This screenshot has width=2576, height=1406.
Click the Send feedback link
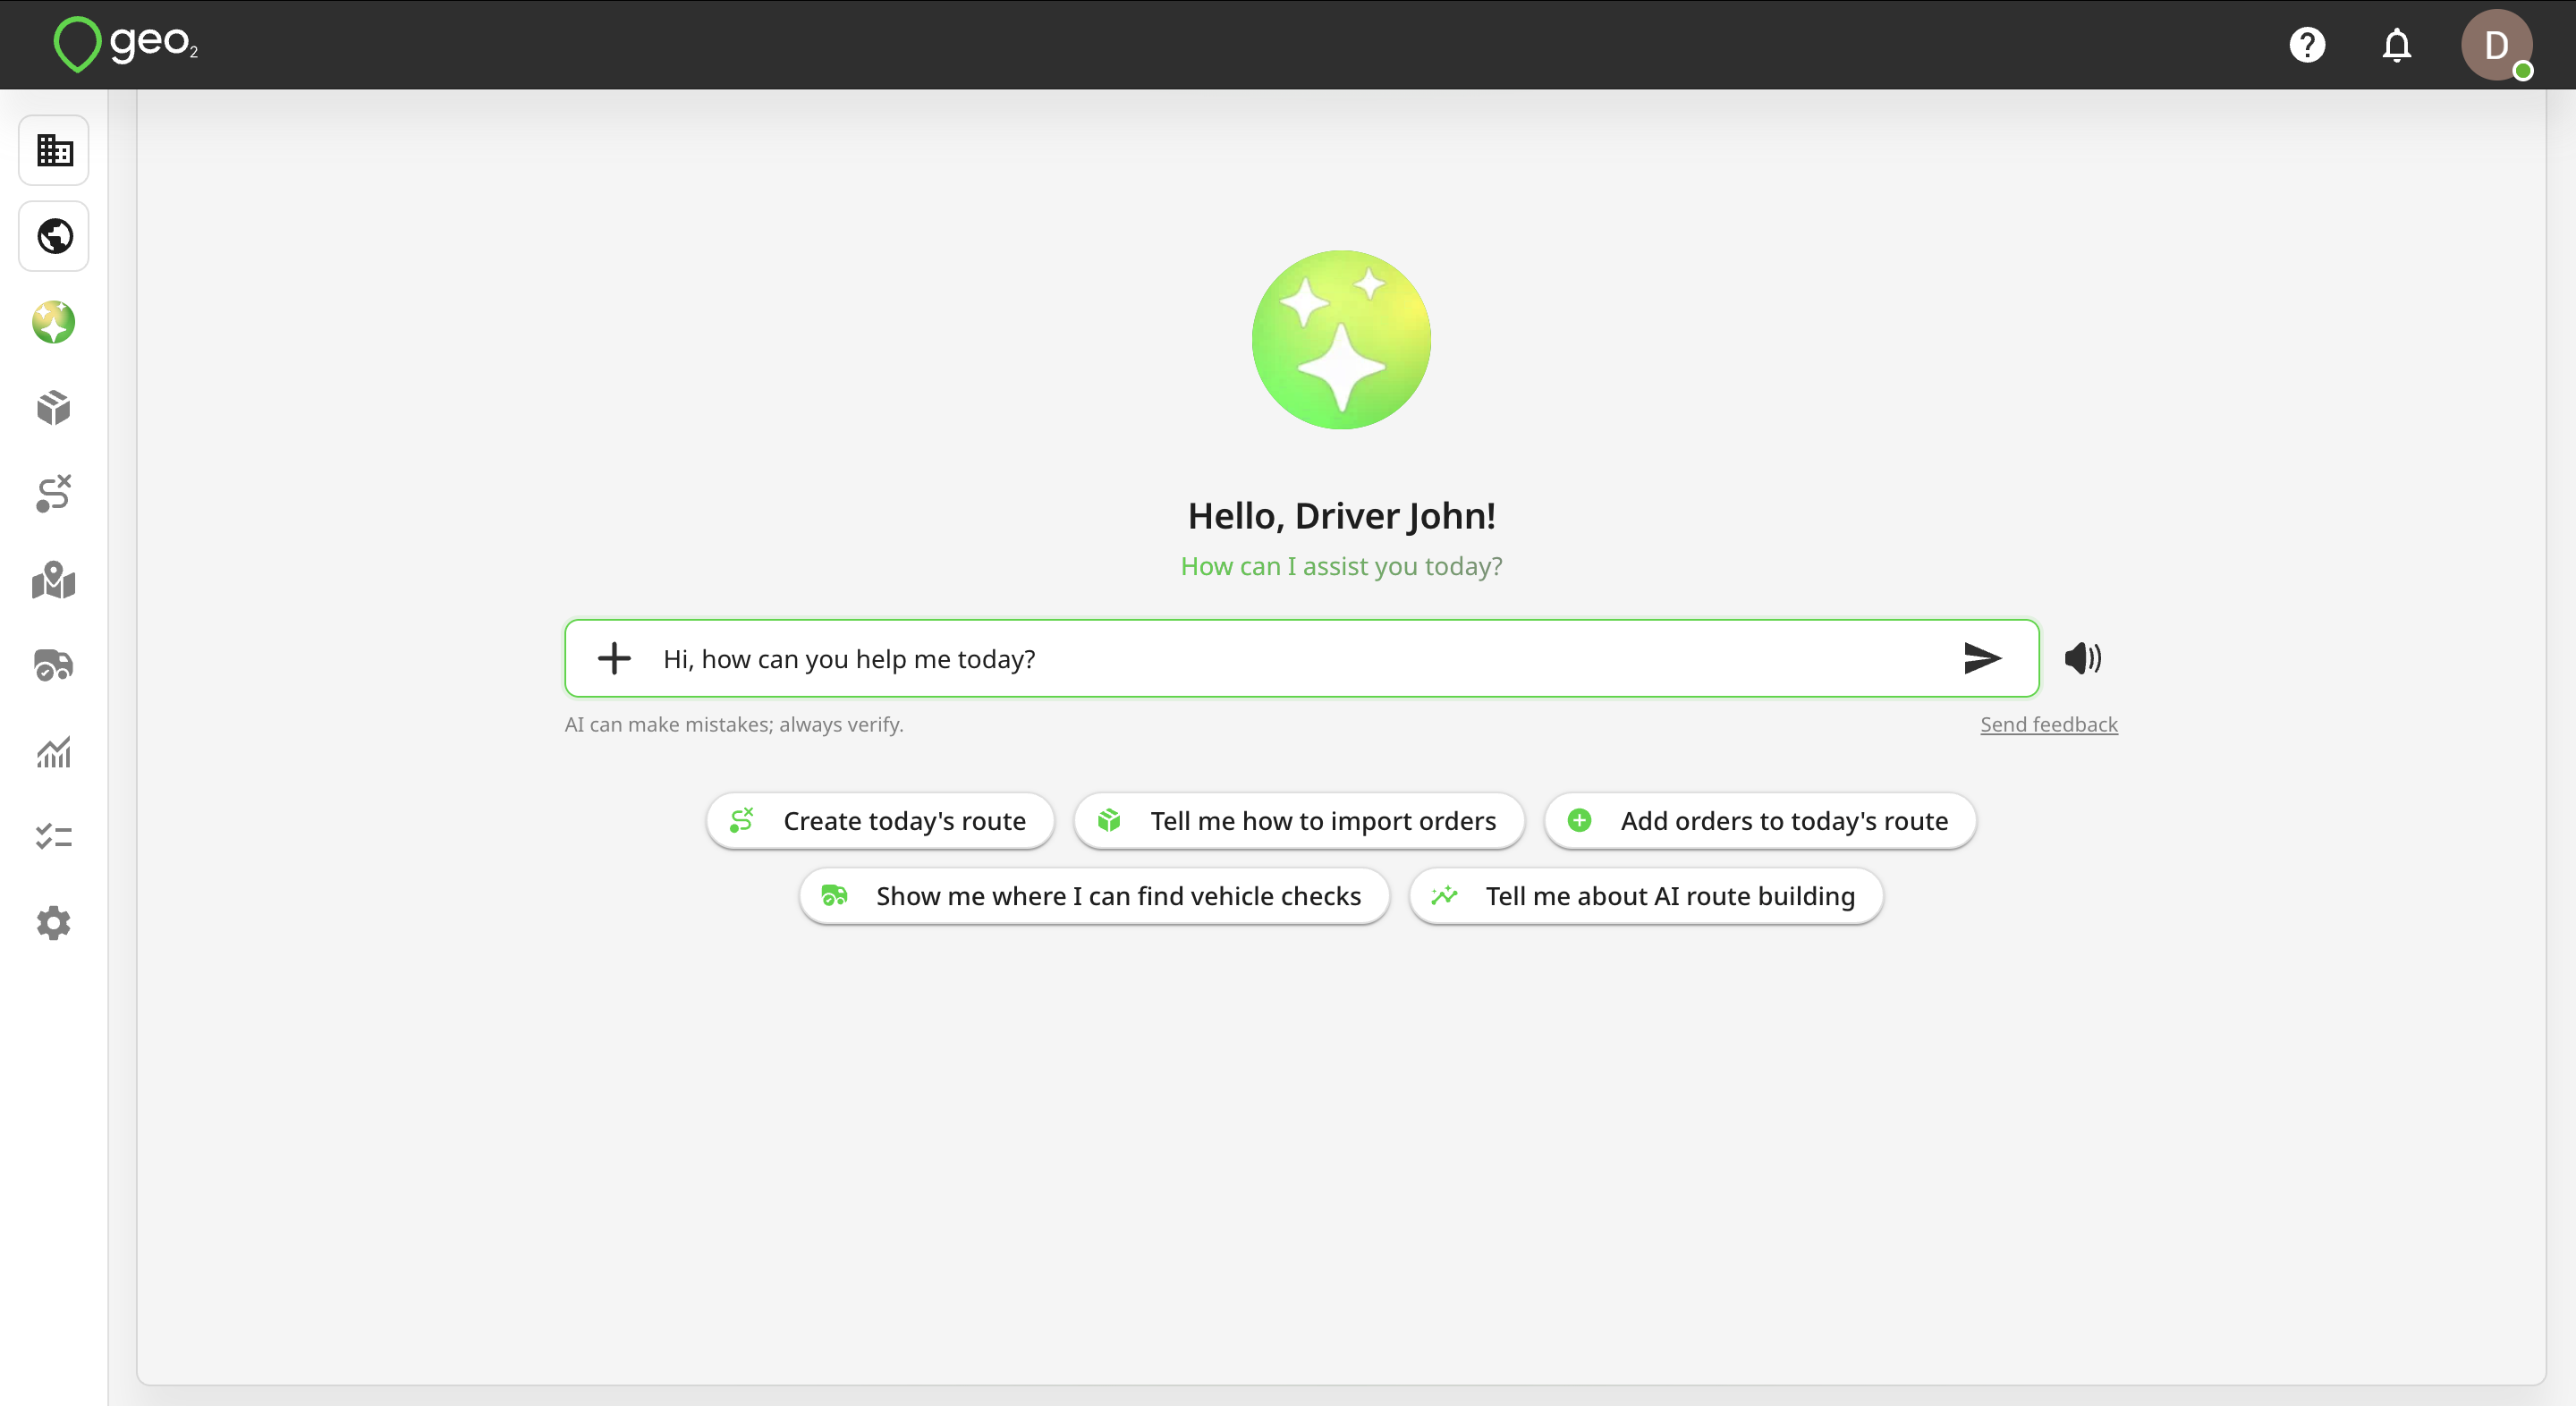2049,724
